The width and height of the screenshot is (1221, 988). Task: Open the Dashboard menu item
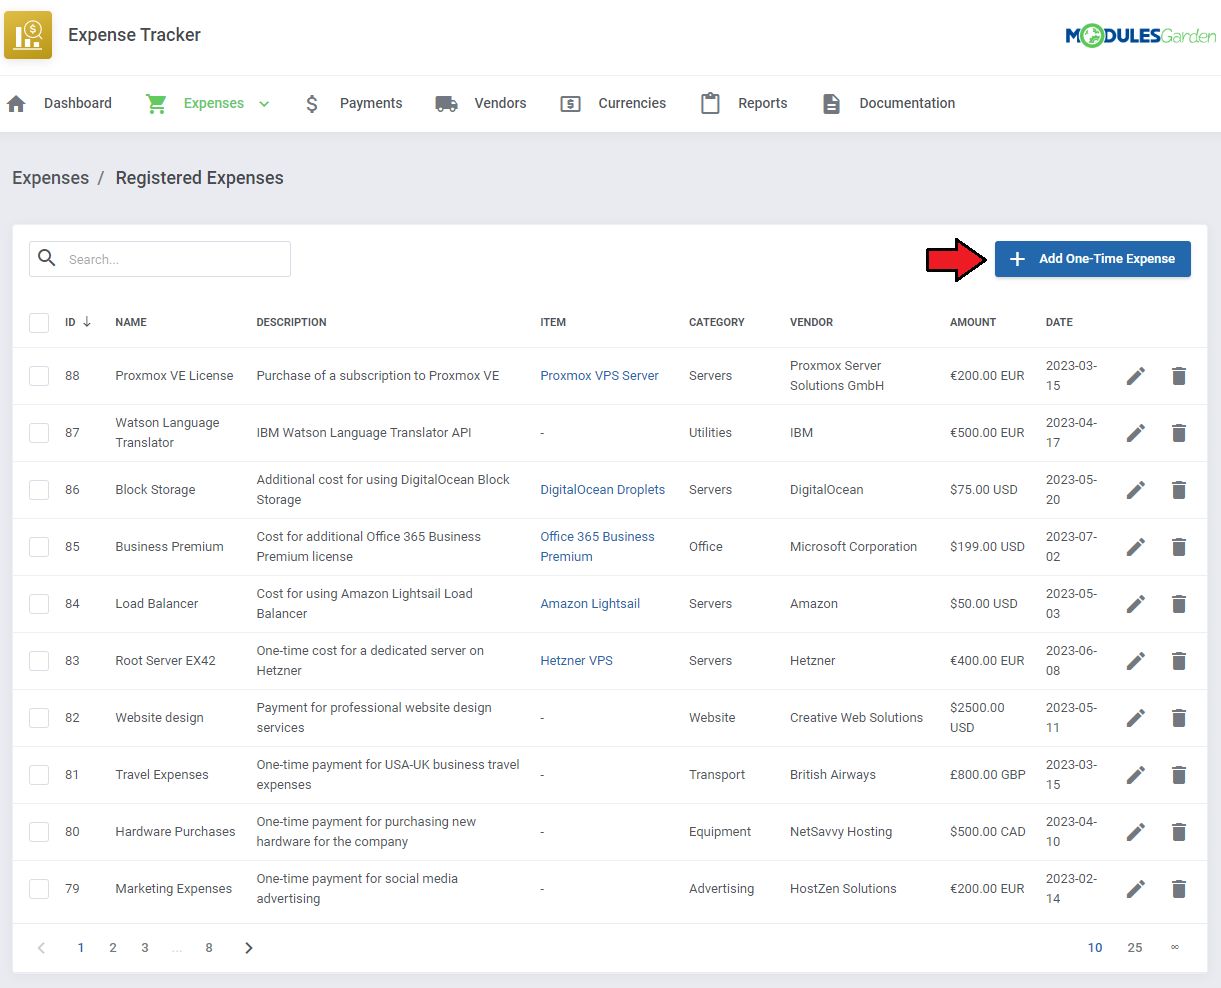point(78,104)
